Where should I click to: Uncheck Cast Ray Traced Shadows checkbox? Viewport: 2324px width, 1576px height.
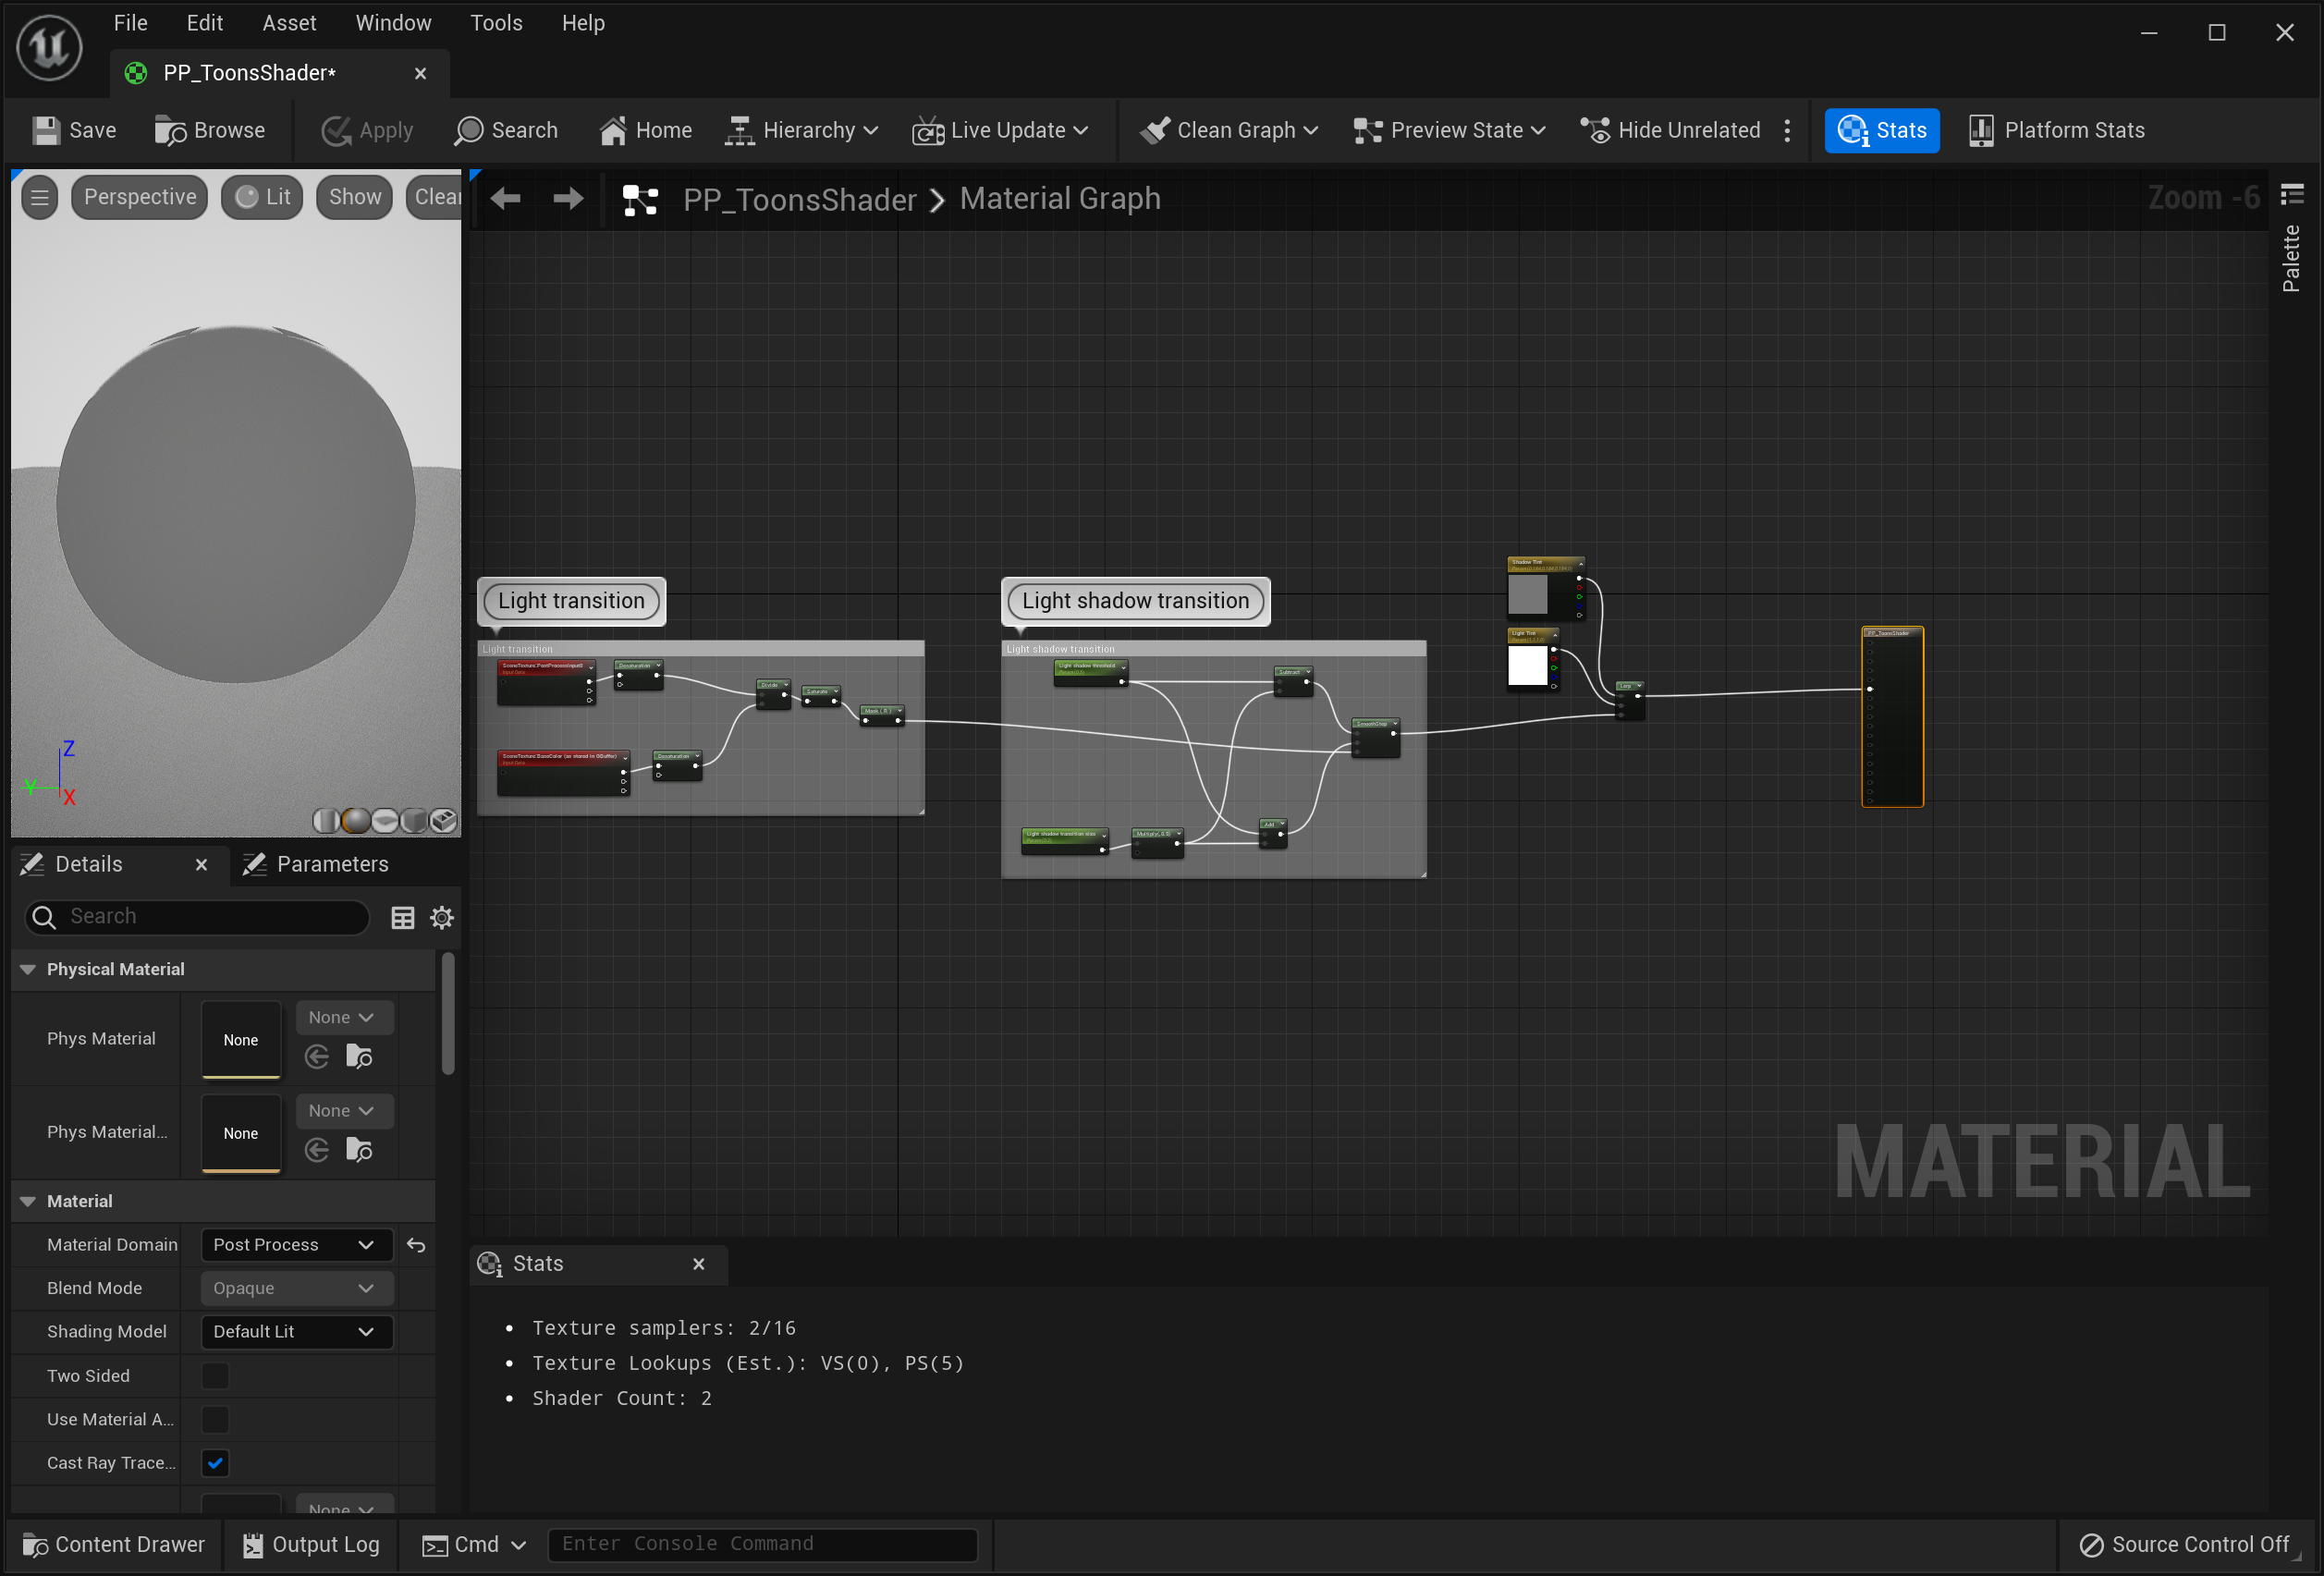(215, 1462)
